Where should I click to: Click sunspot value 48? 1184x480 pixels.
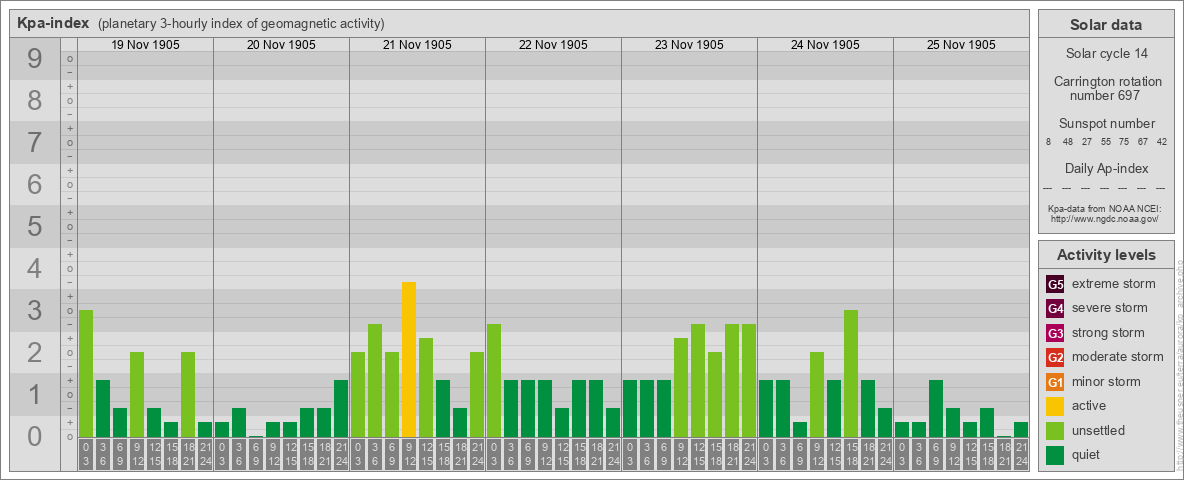(x=1068, y=142)
